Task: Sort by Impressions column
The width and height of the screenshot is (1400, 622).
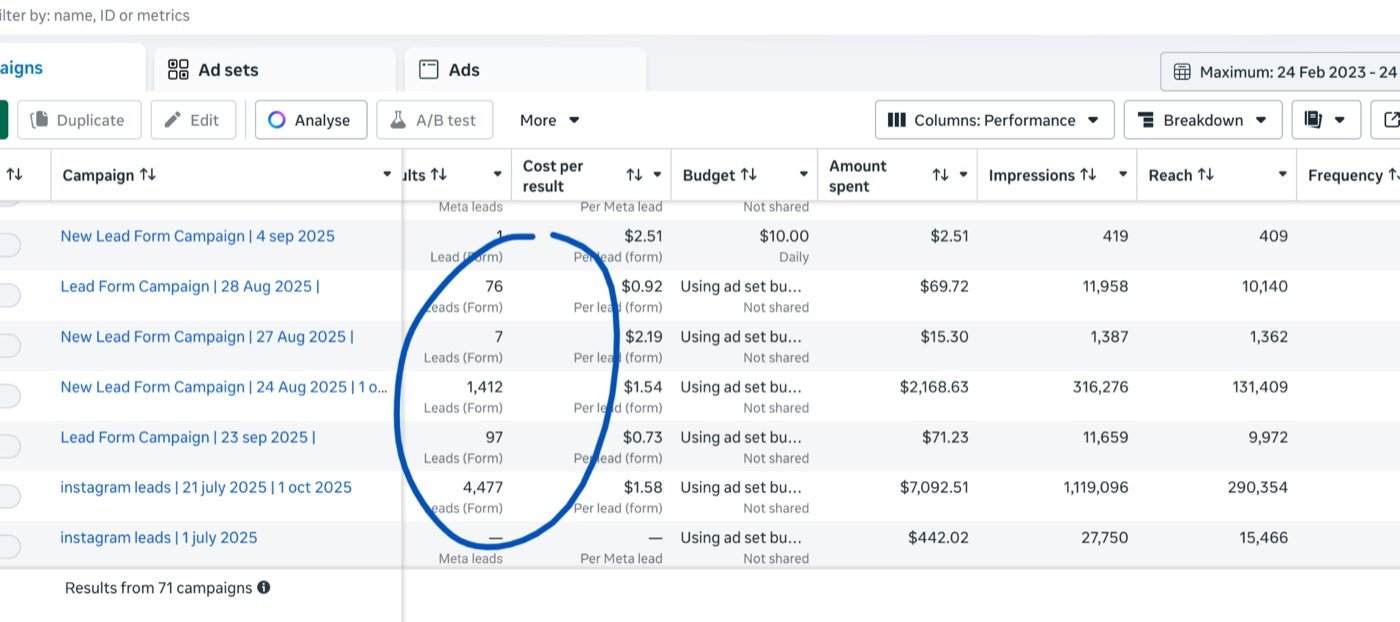Action: point(1090,175)
